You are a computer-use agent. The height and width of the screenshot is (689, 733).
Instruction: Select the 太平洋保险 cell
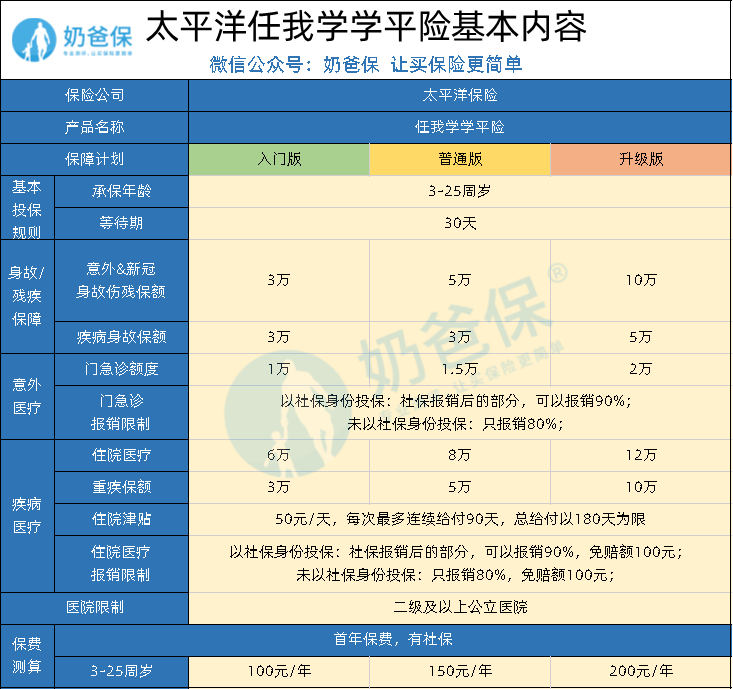click(460, 95)
